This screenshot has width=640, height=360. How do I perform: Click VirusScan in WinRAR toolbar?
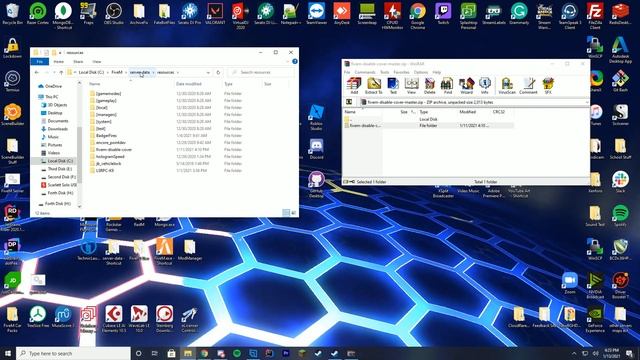click(x=507, y=86)
